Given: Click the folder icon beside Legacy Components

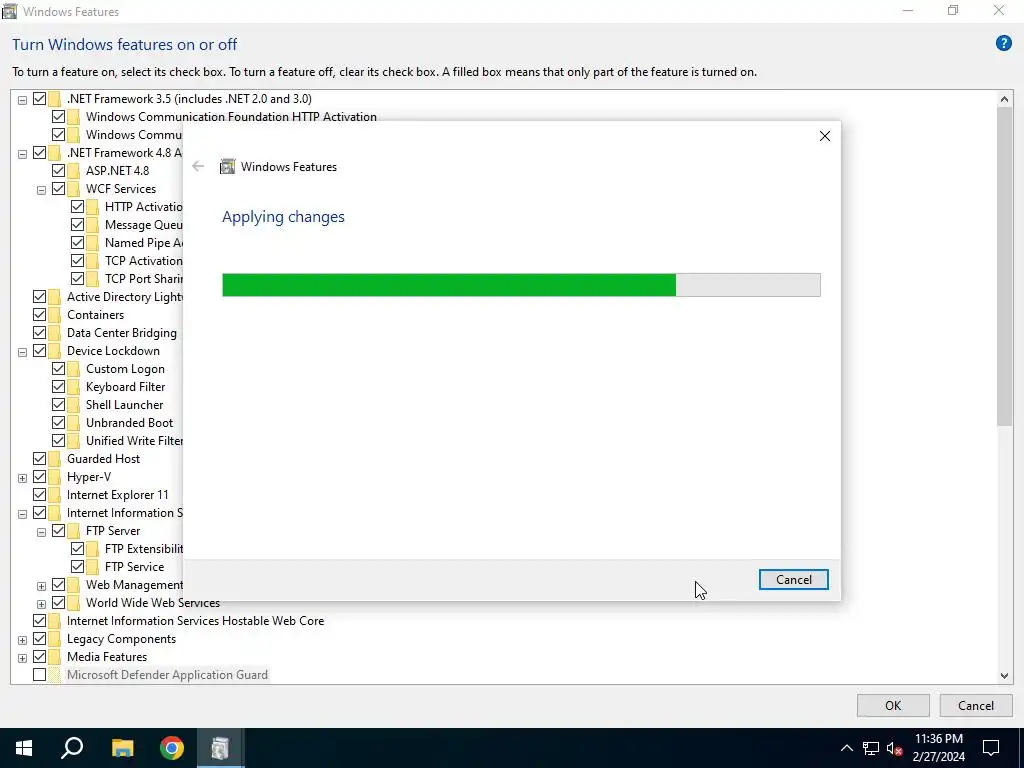Looking at the screenshot, I should click(54, 639).
